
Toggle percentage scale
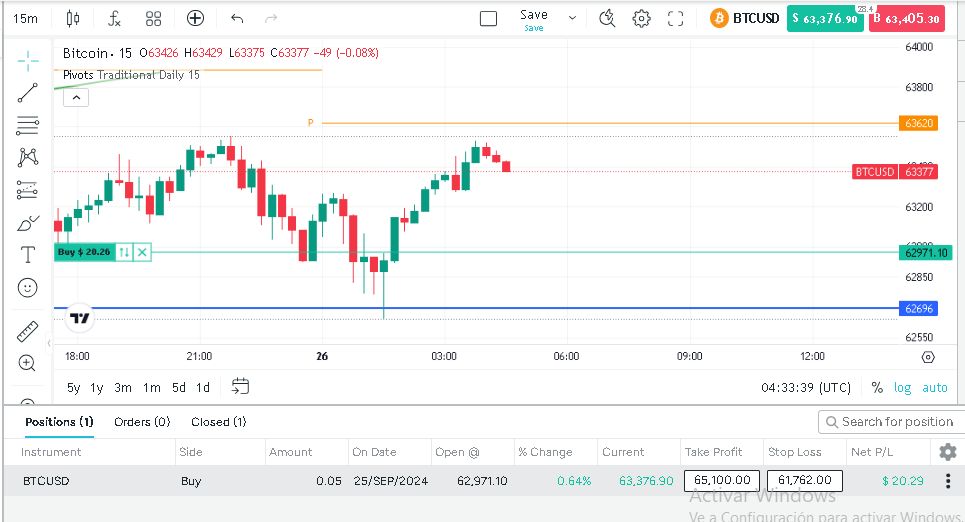click(x=877, y=388)
